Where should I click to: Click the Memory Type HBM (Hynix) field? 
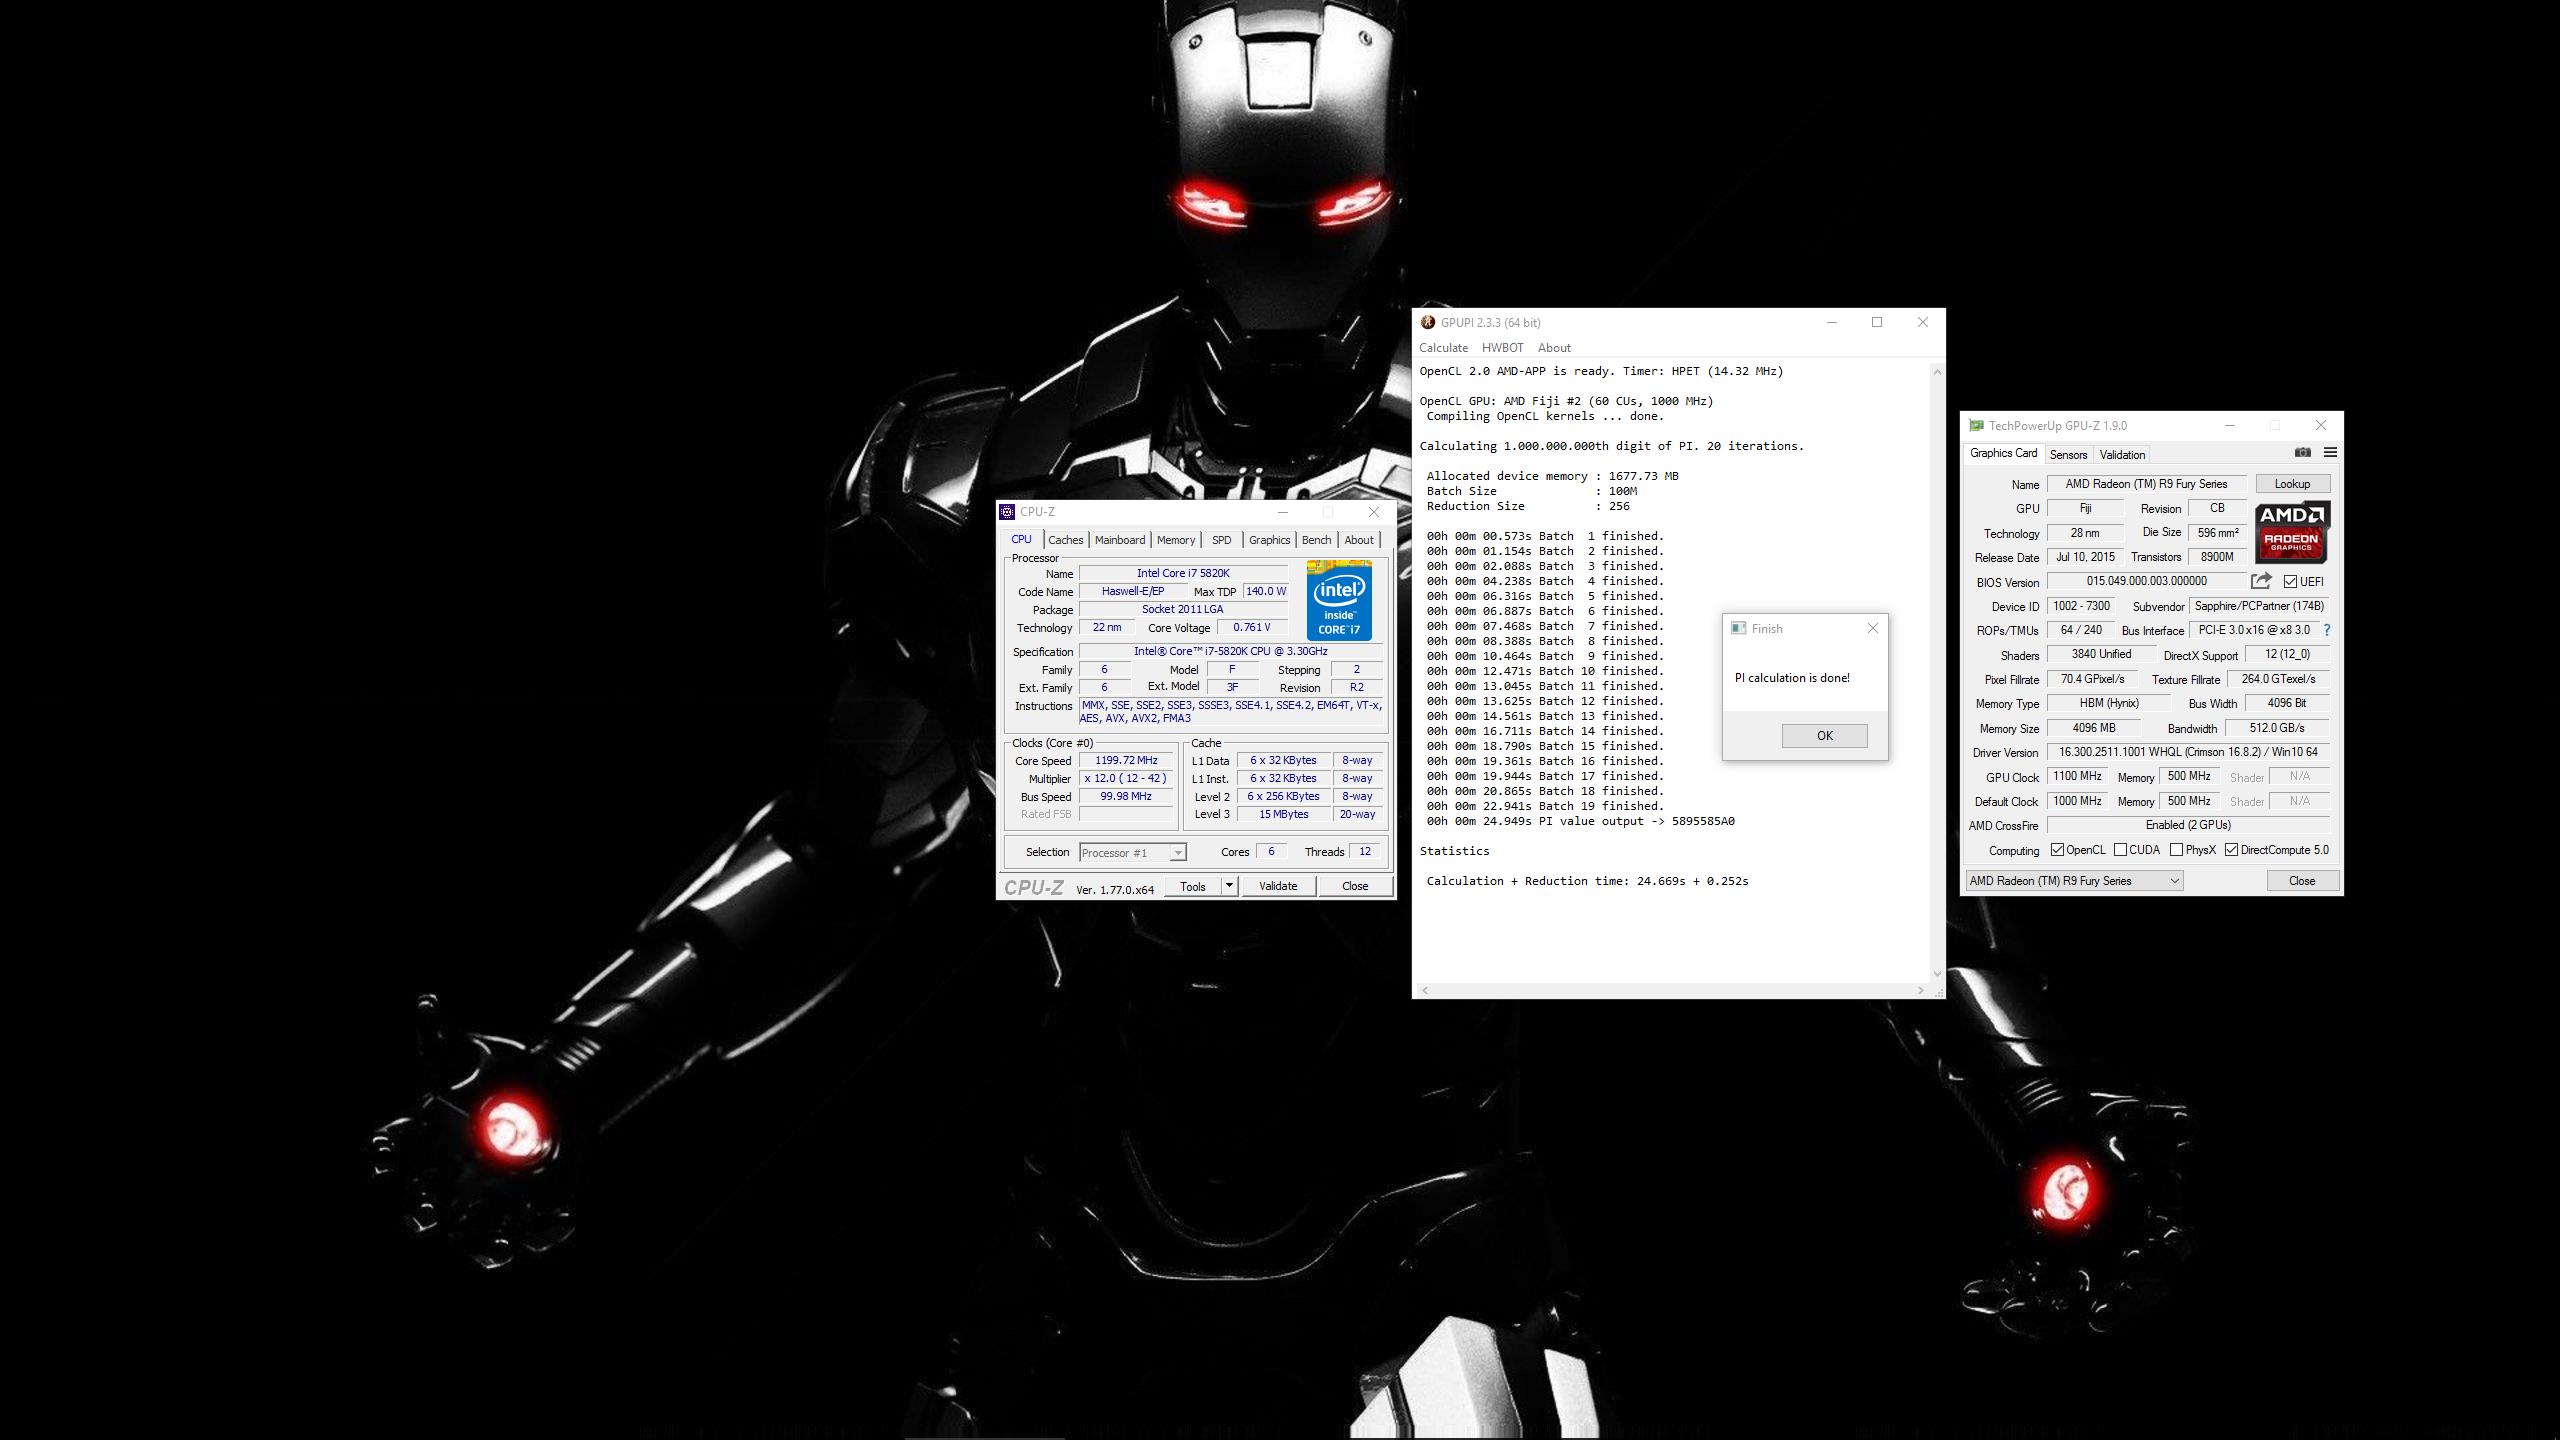2109,703
